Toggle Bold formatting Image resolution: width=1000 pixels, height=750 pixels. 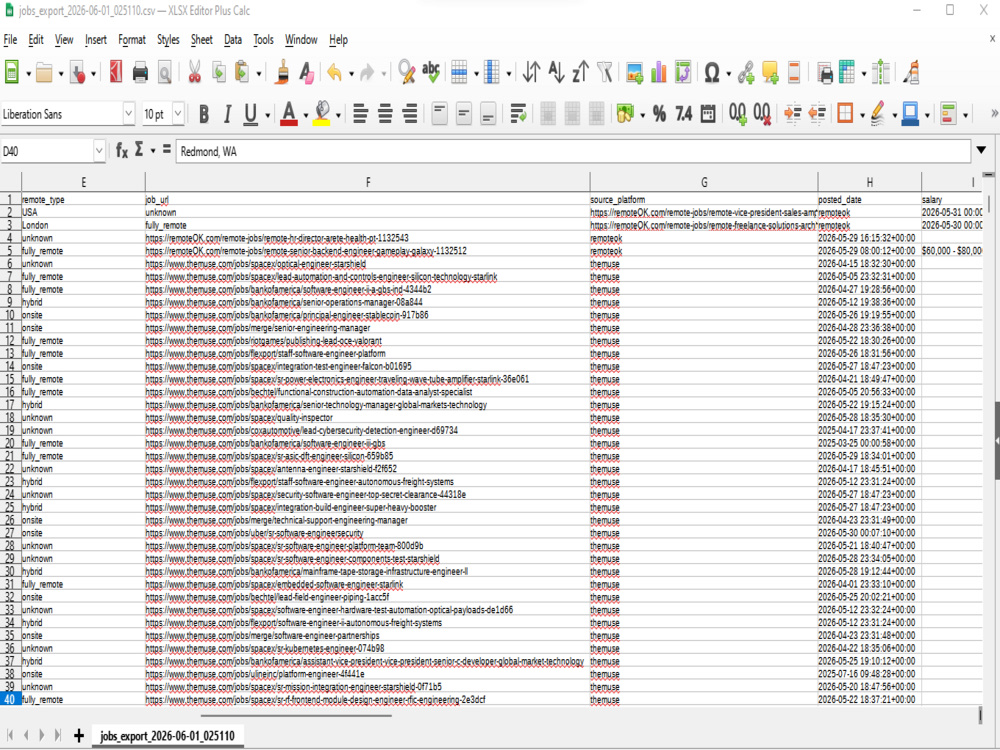pos(203,114)
